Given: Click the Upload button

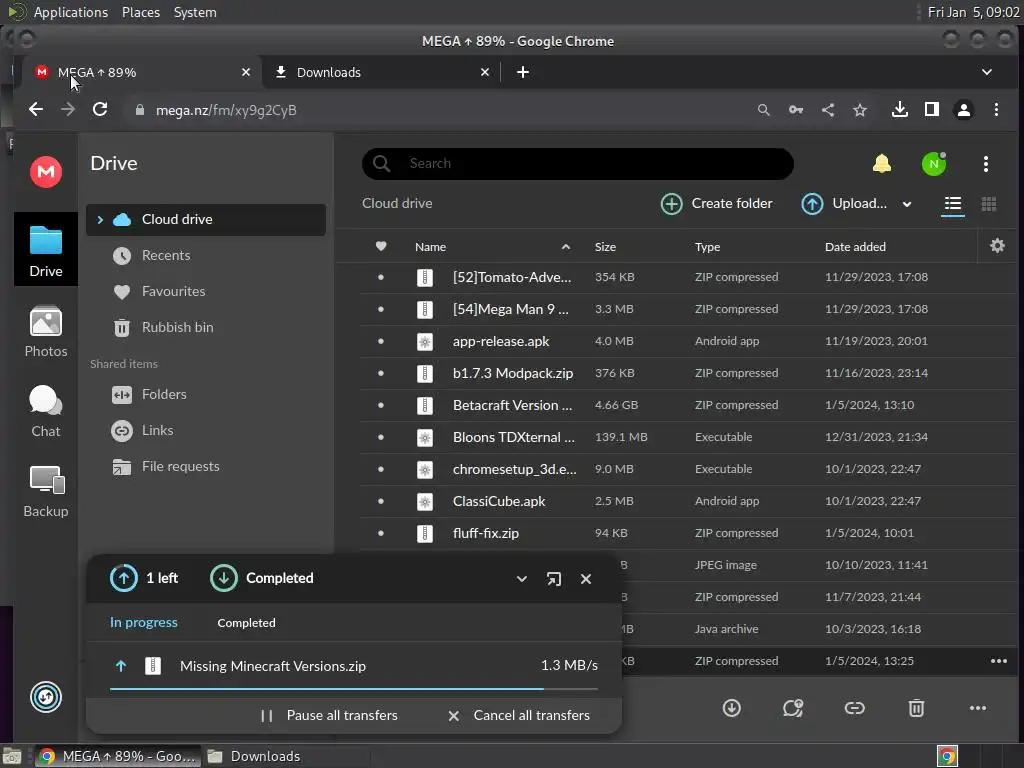Looking at the screenshot, I should coord(844,204).
